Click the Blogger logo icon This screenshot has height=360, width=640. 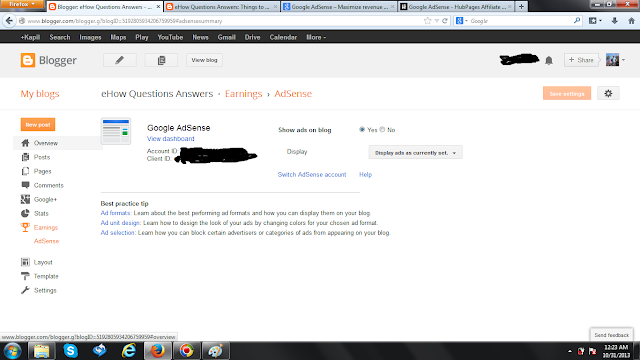pos(28,60)
